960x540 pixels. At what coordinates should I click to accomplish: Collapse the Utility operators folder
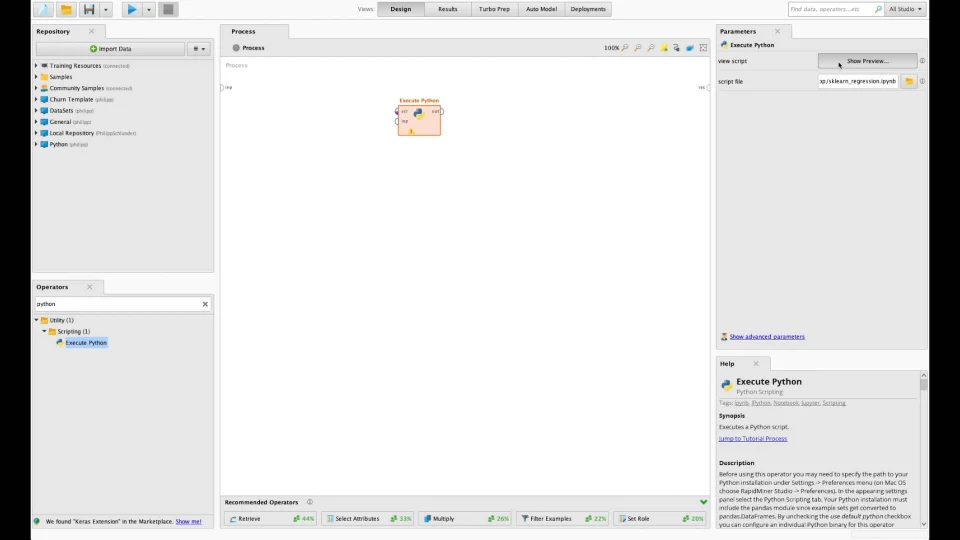pos(37,320)
